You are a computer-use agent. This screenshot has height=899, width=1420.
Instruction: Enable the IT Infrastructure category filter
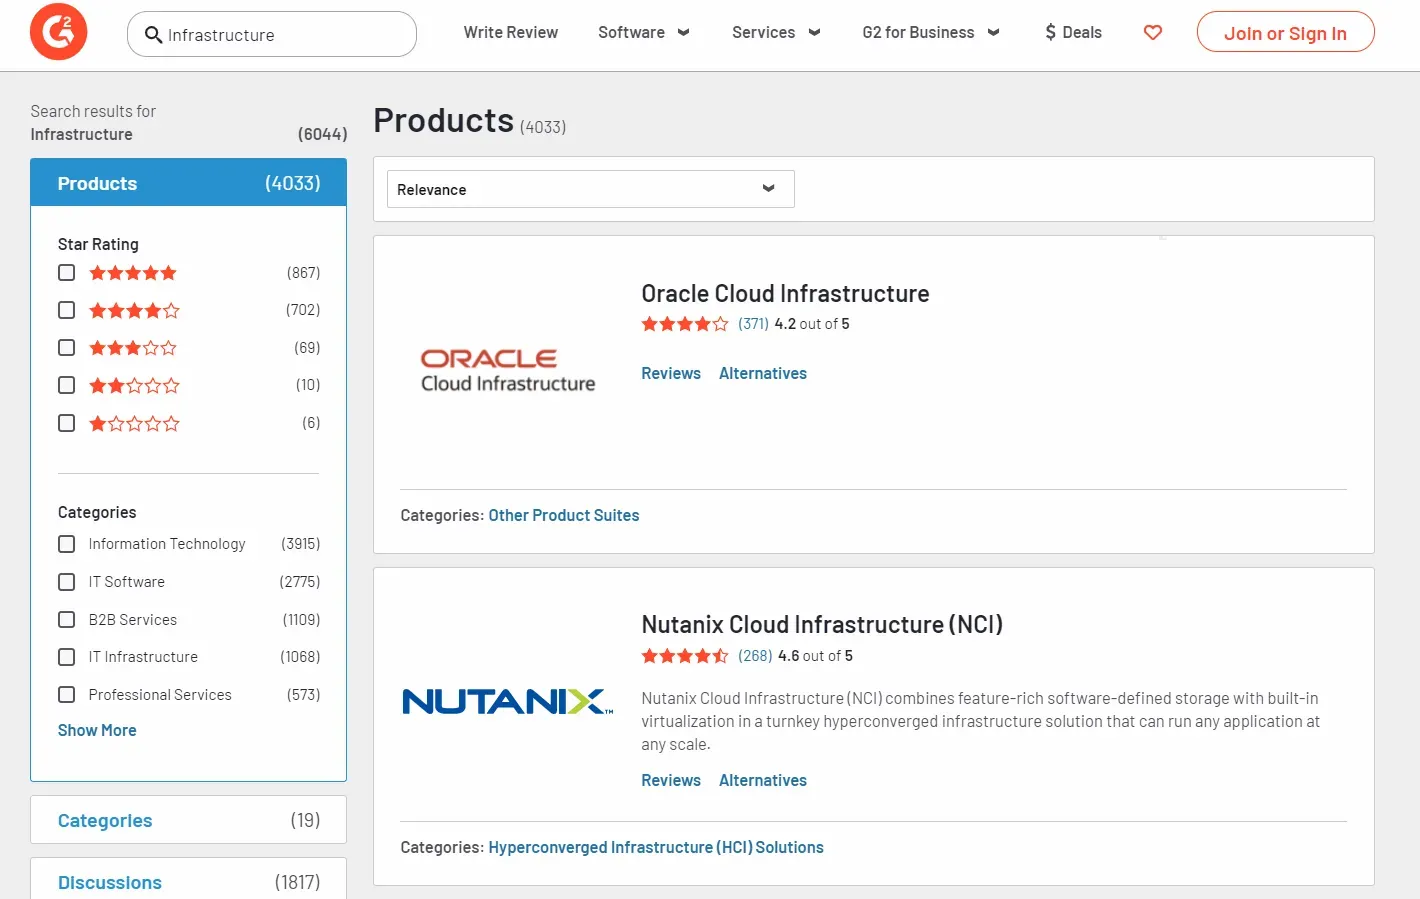pyautogui.click(x=66, y=657)
